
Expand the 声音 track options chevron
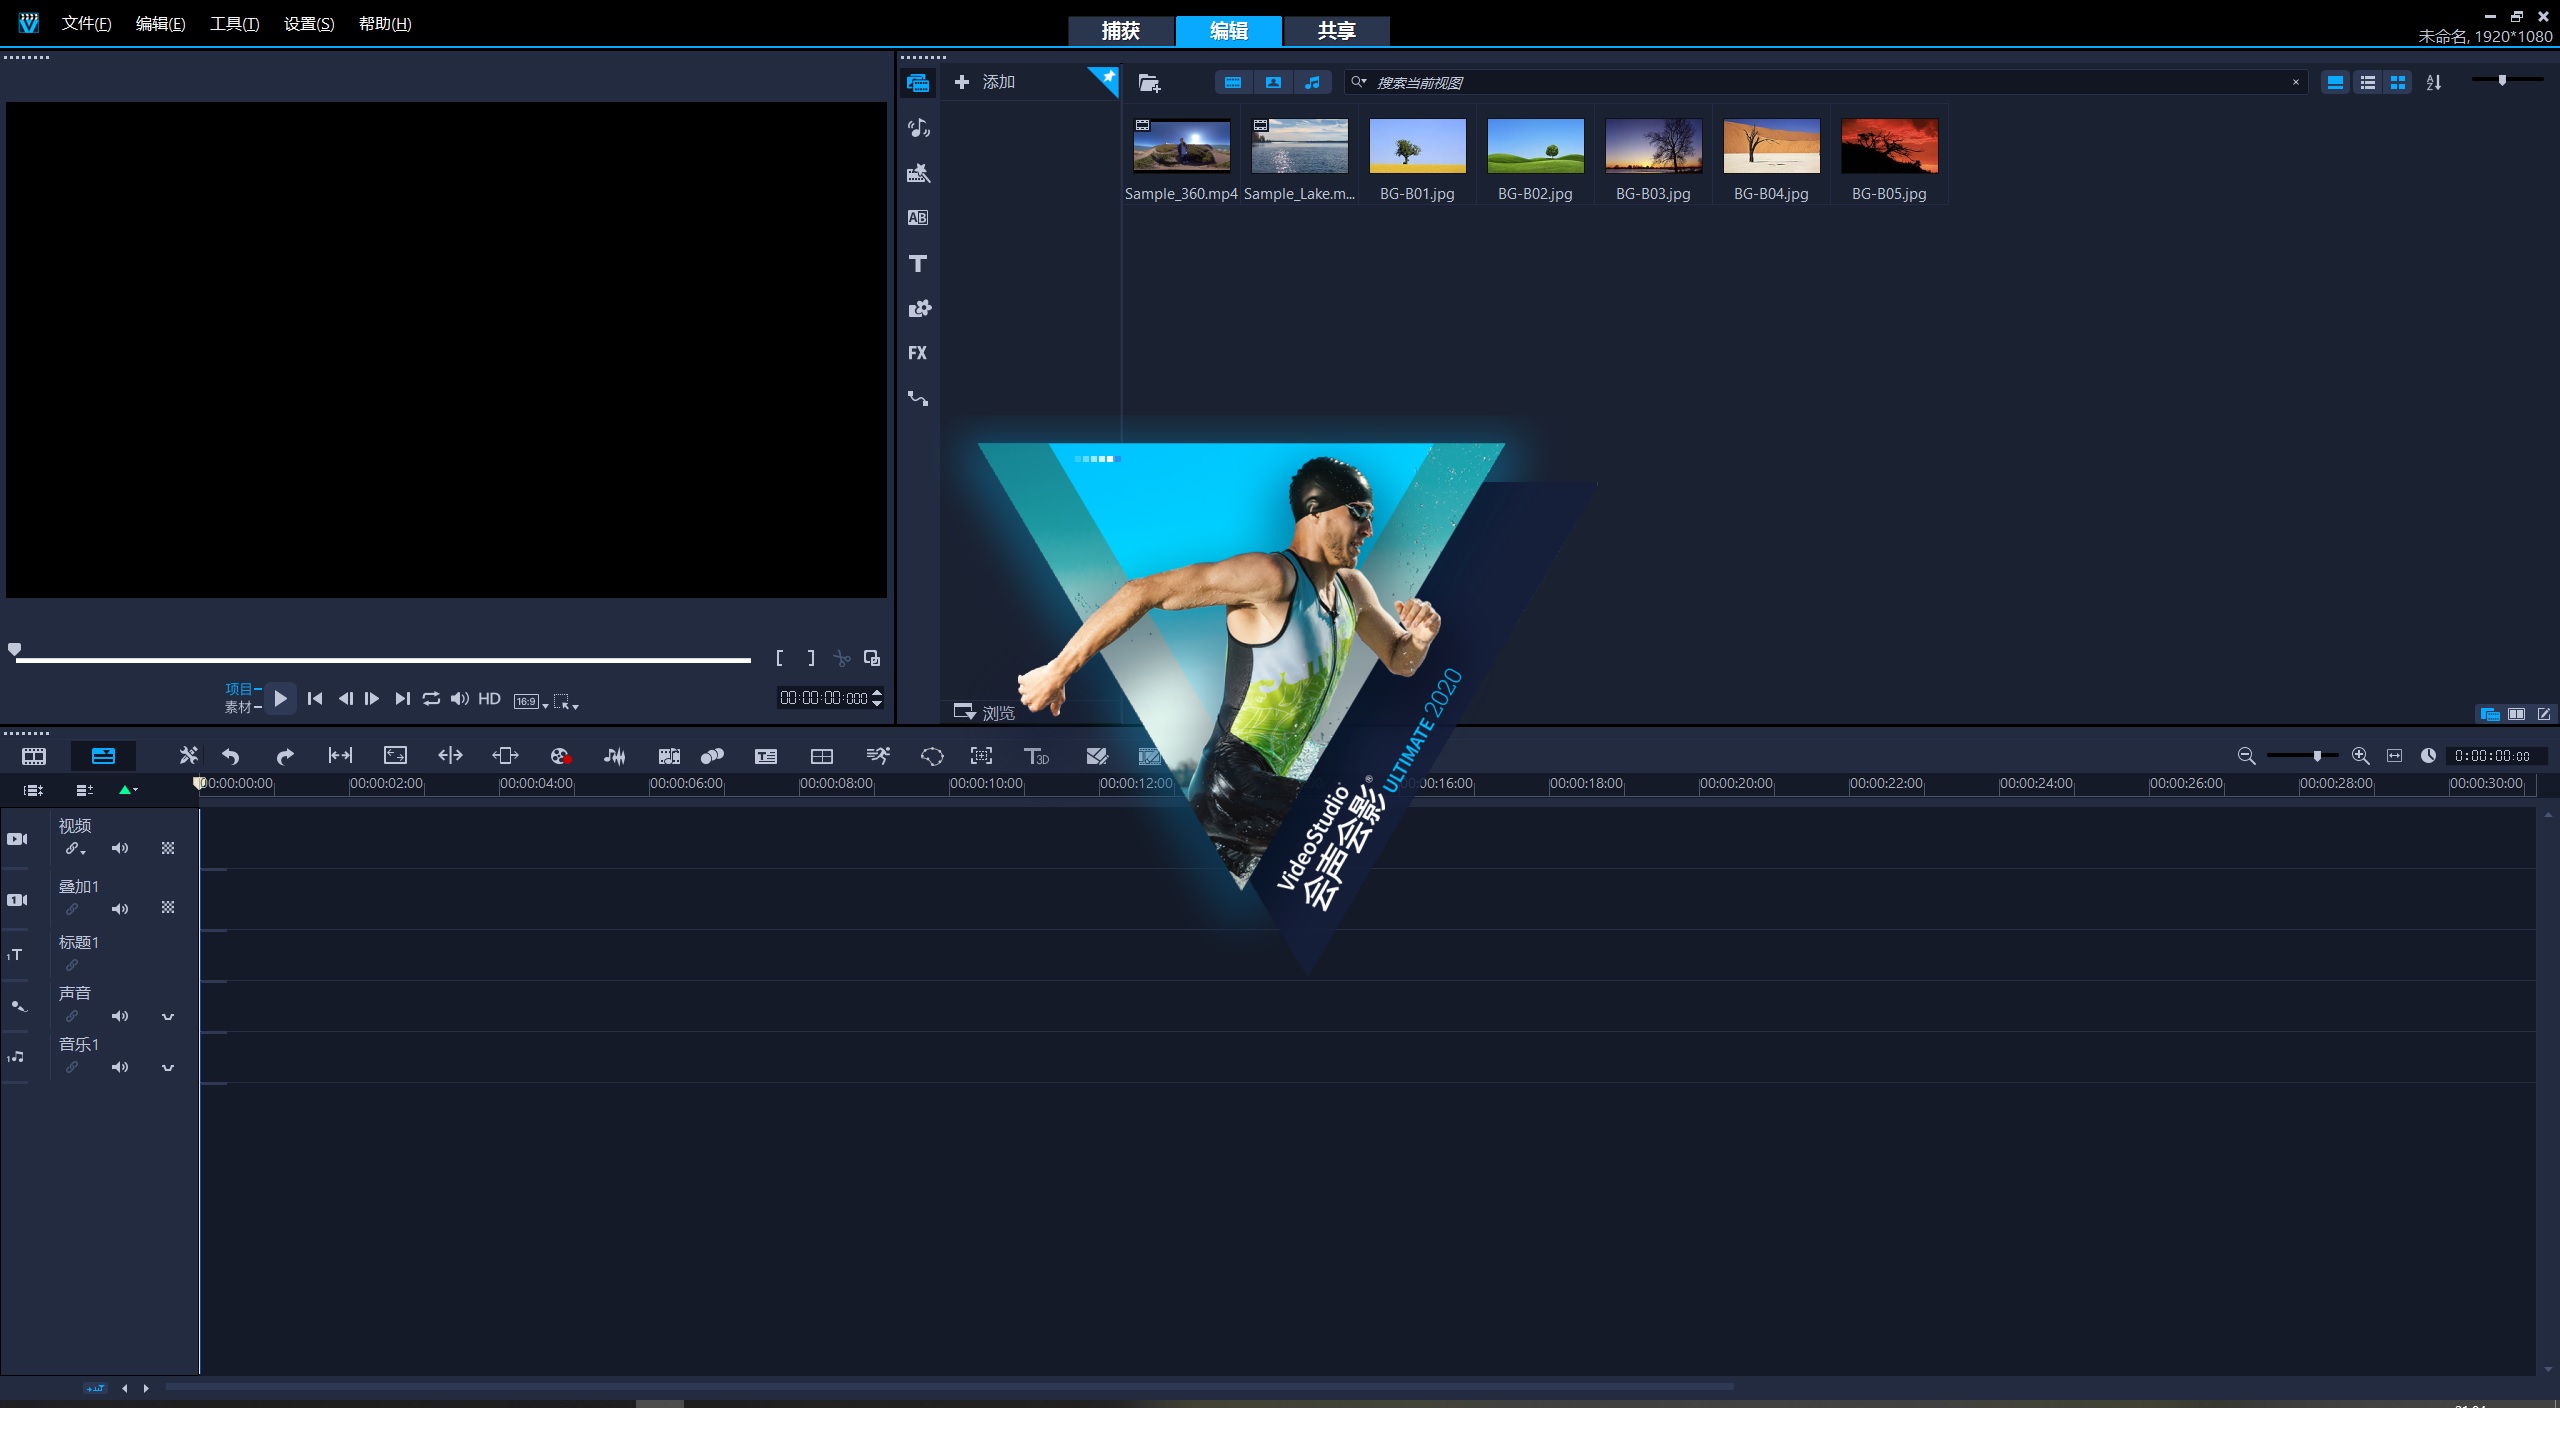168,1017
